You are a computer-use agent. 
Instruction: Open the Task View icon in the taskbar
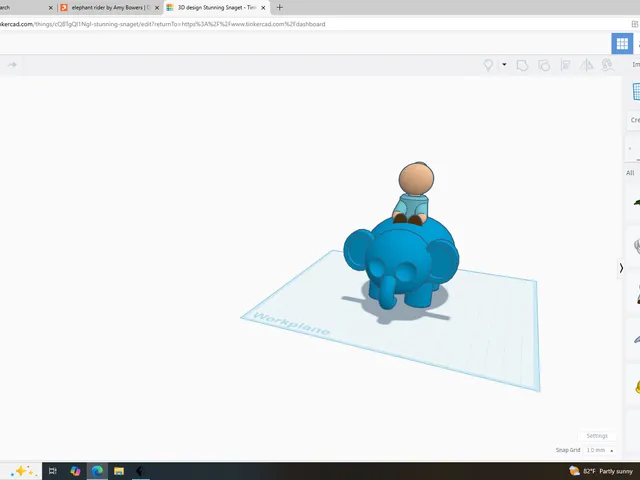coord(53,471)
